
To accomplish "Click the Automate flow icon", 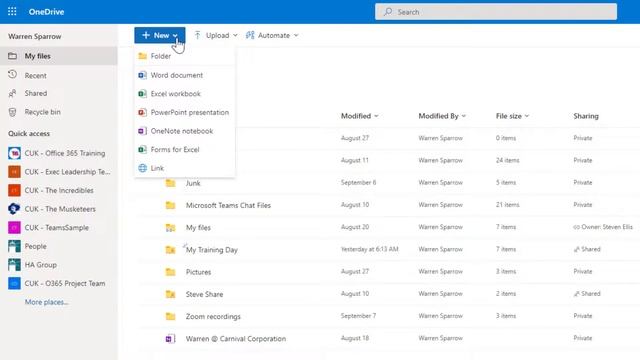I will 250,35.
